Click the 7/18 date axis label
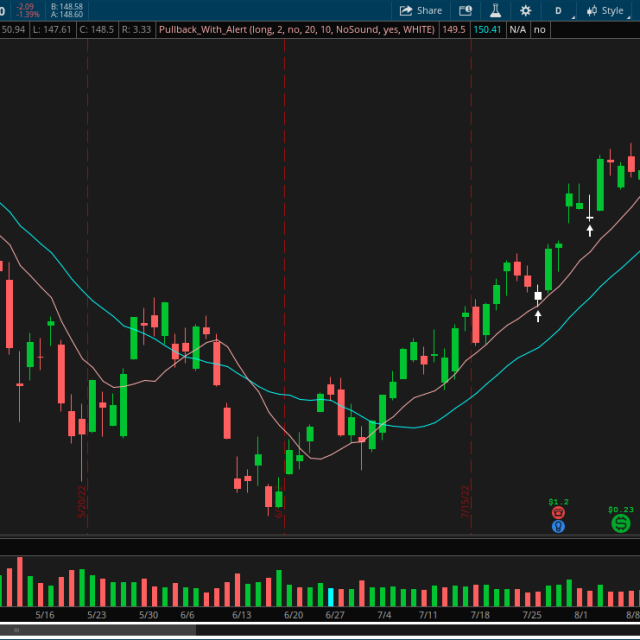This screenshot has width=640, height=640. (480, 615)
